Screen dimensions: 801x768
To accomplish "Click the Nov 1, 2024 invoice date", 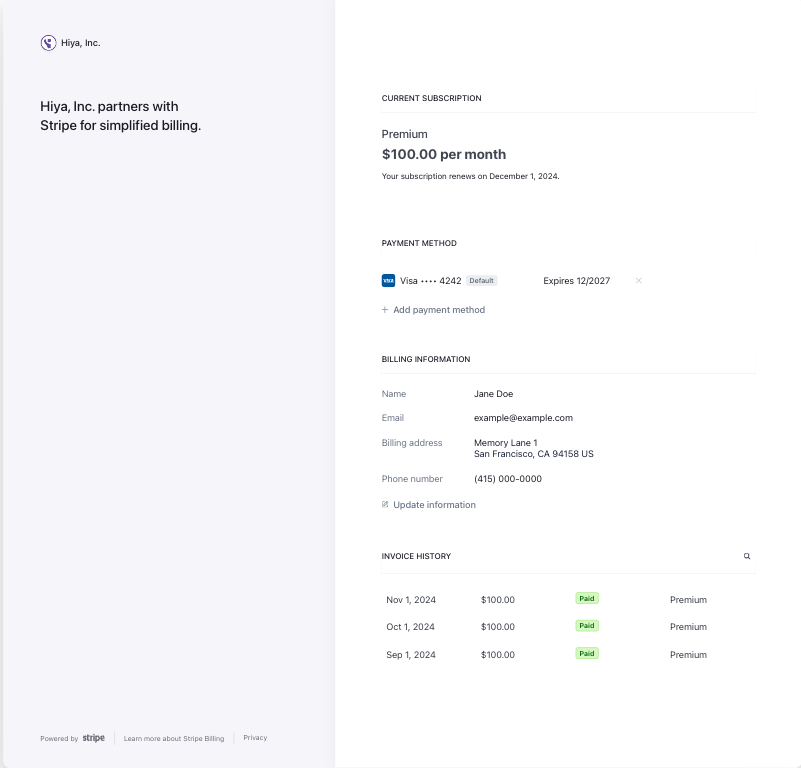I will coord(411,599).
